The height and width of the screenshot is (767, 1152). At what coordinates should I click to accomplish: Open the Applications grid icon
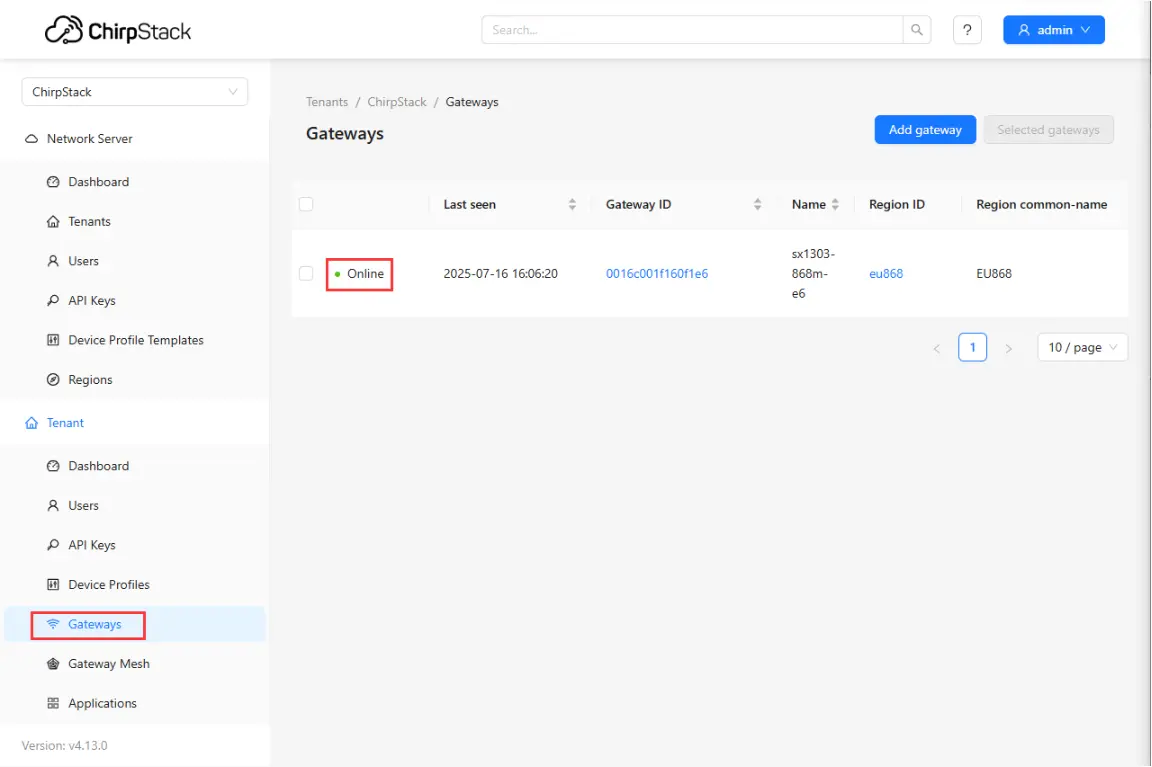tap(55, 703)
